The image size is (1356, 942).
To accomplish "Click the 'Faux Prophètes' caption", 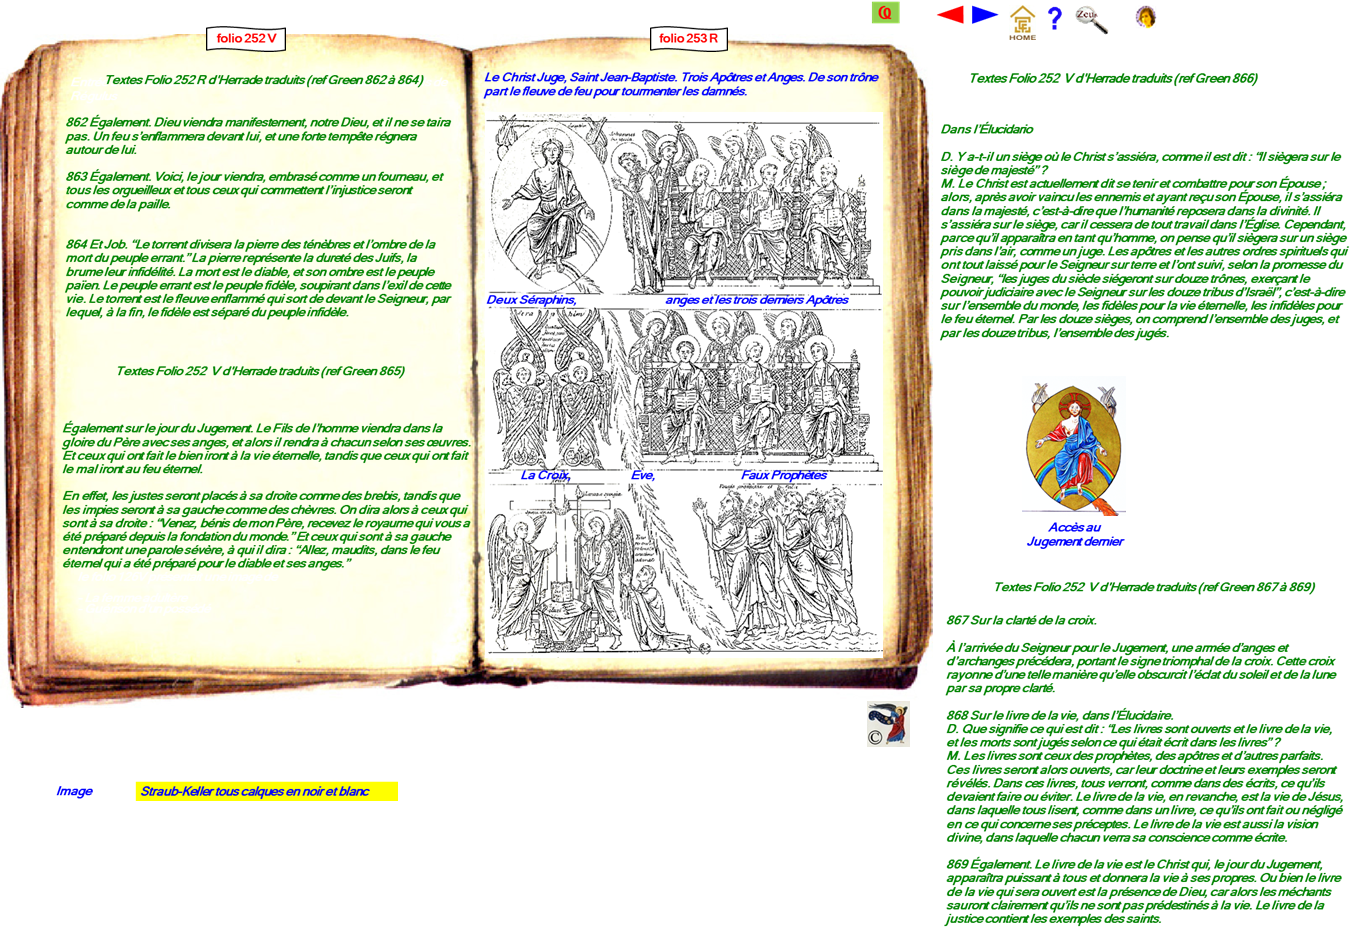I will click(x=784, y=475).
